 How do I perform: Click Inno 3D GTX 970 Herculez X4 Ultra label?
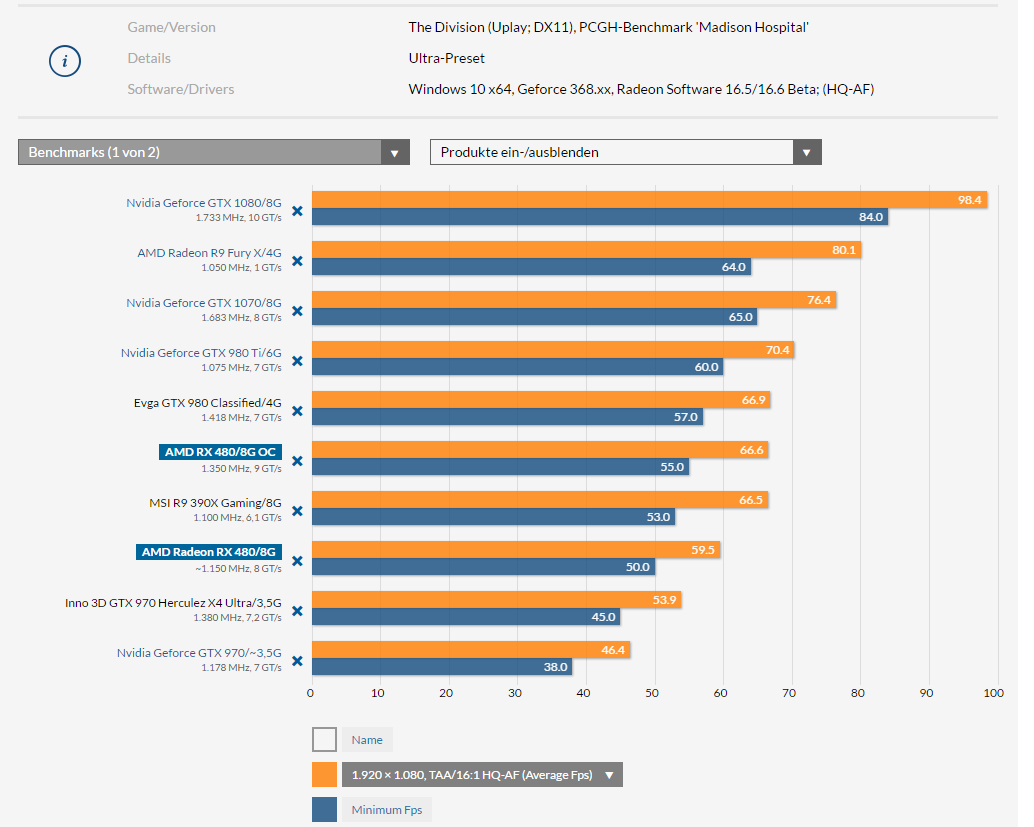173,603
